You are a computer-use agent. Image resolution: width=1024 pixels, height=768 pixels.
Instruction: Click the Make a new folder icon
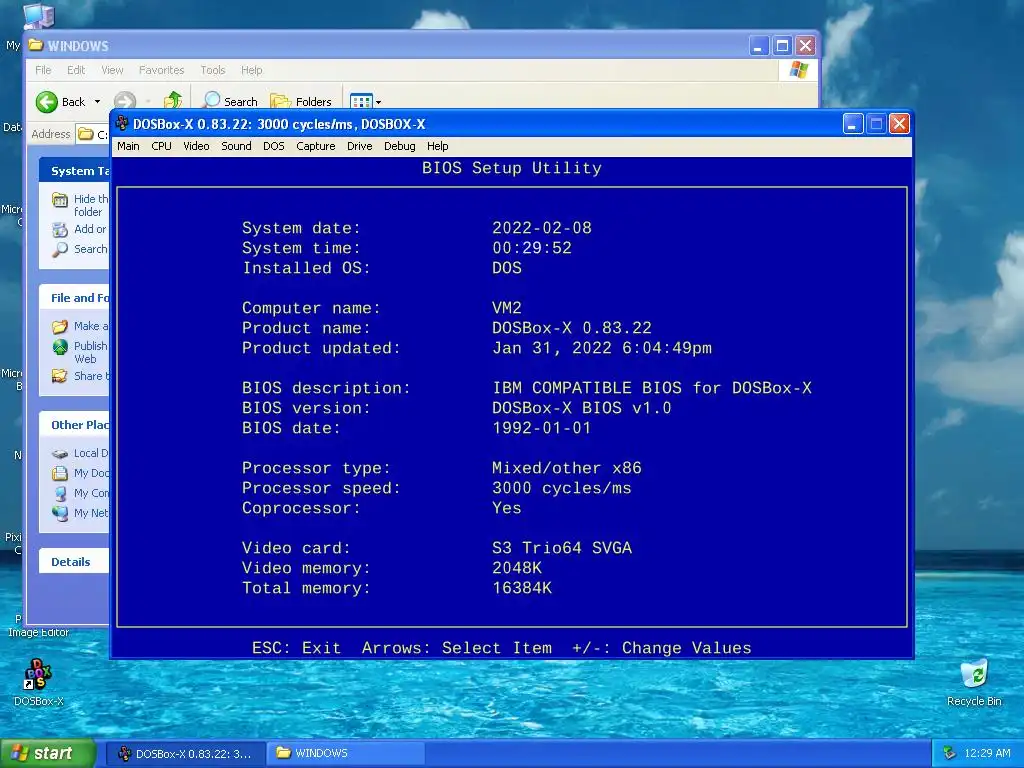click(60, 326)
